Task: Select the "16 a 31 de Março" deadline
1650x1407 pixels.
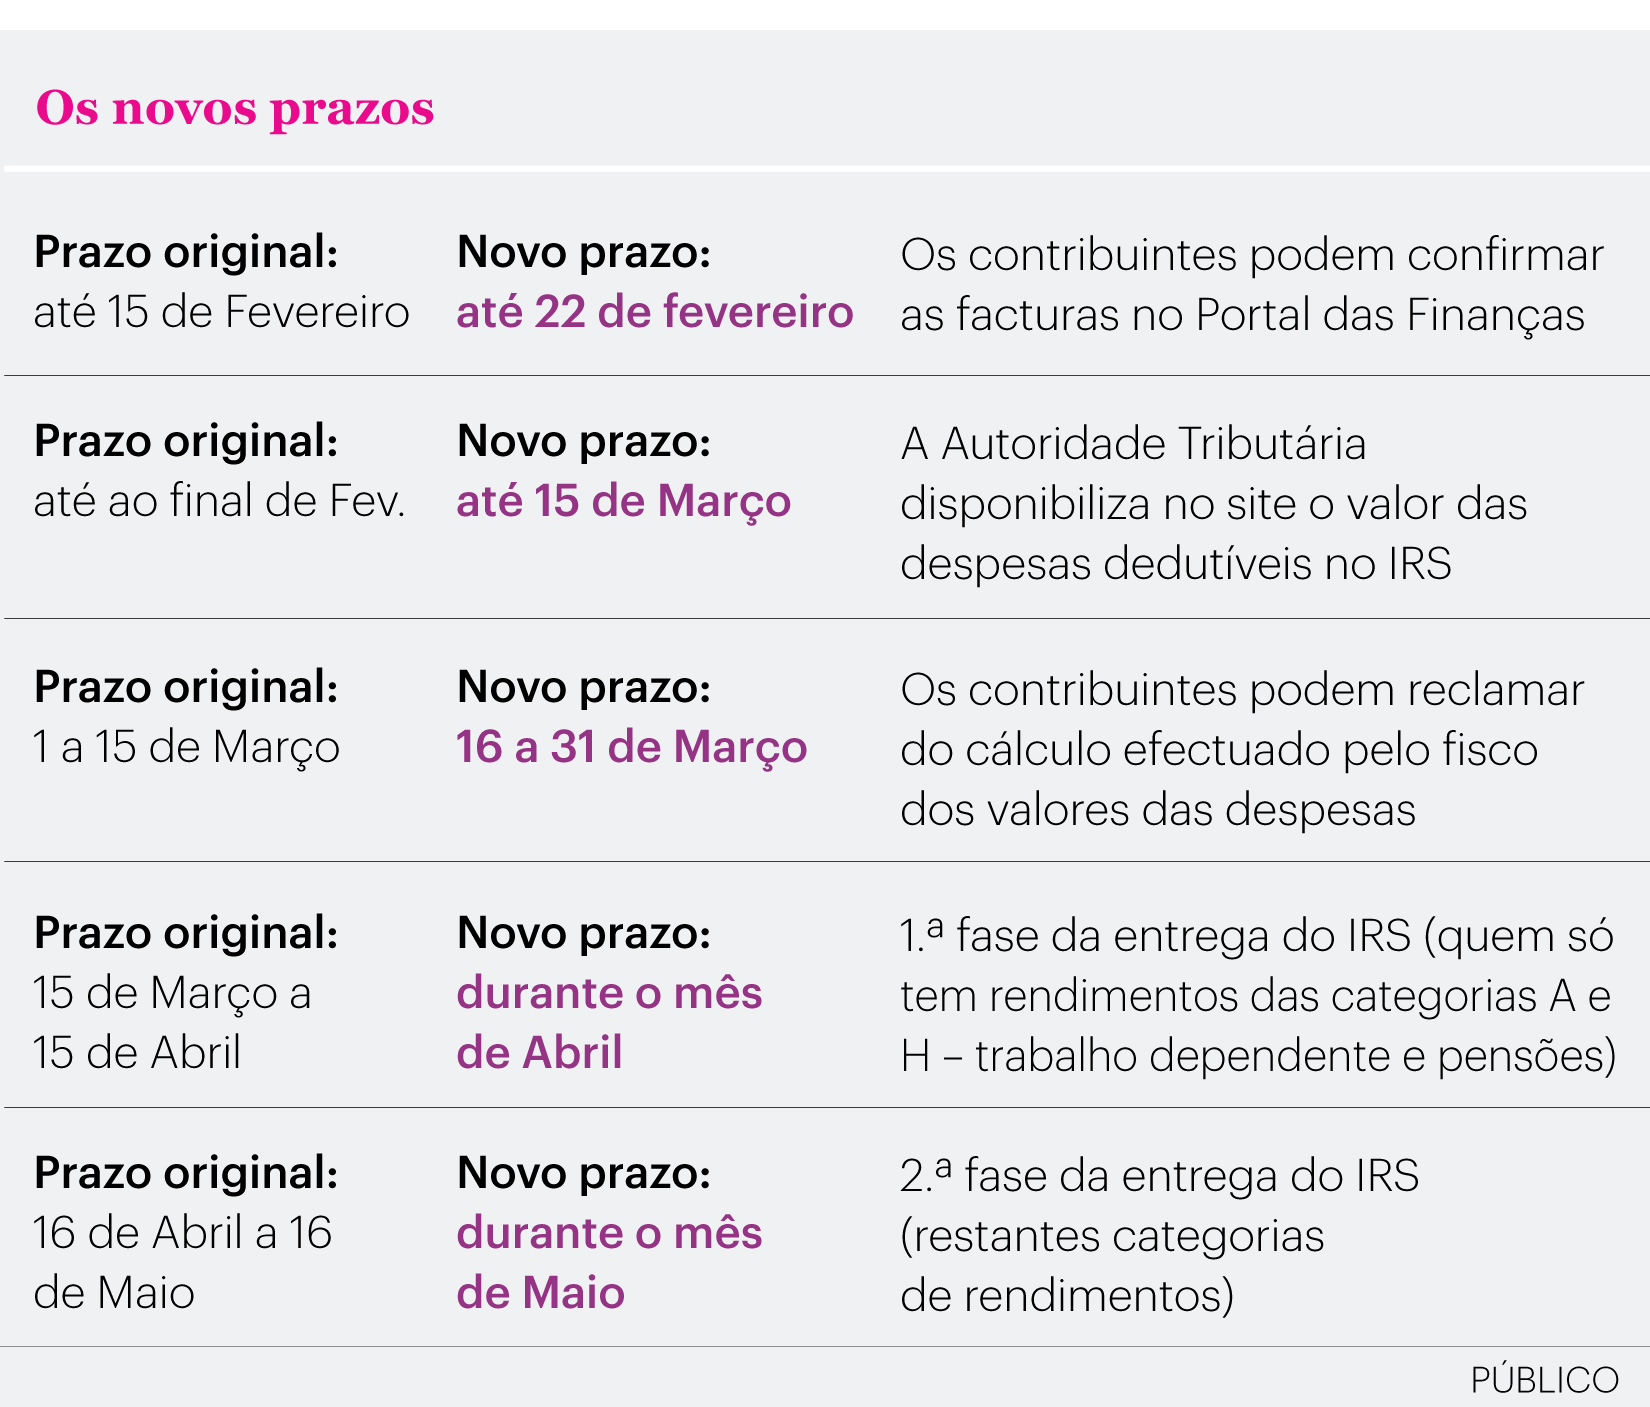Action: [631, 747]
